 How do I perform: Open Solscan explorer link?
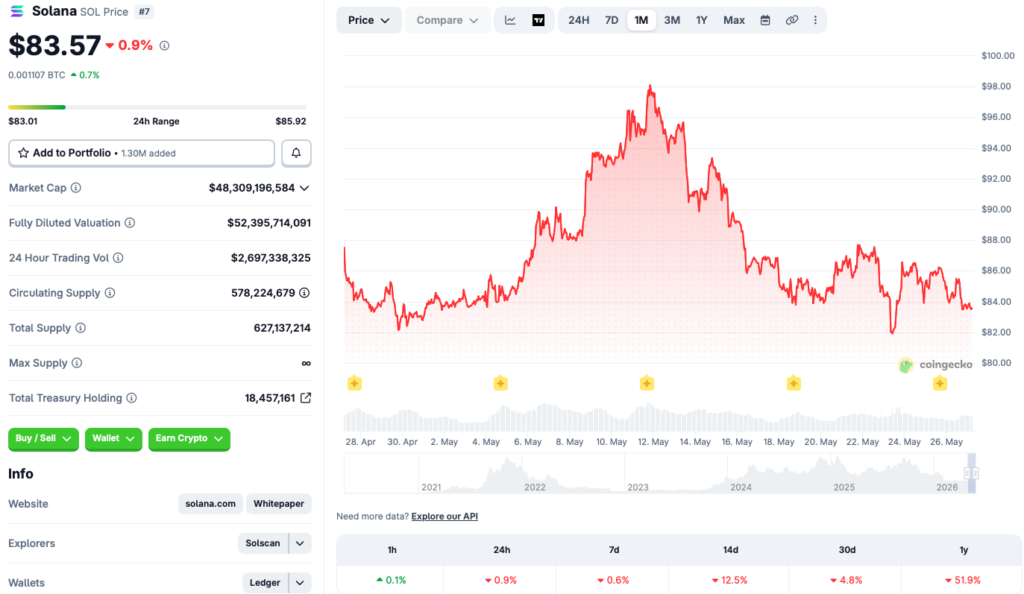click(x=263, y=543)
